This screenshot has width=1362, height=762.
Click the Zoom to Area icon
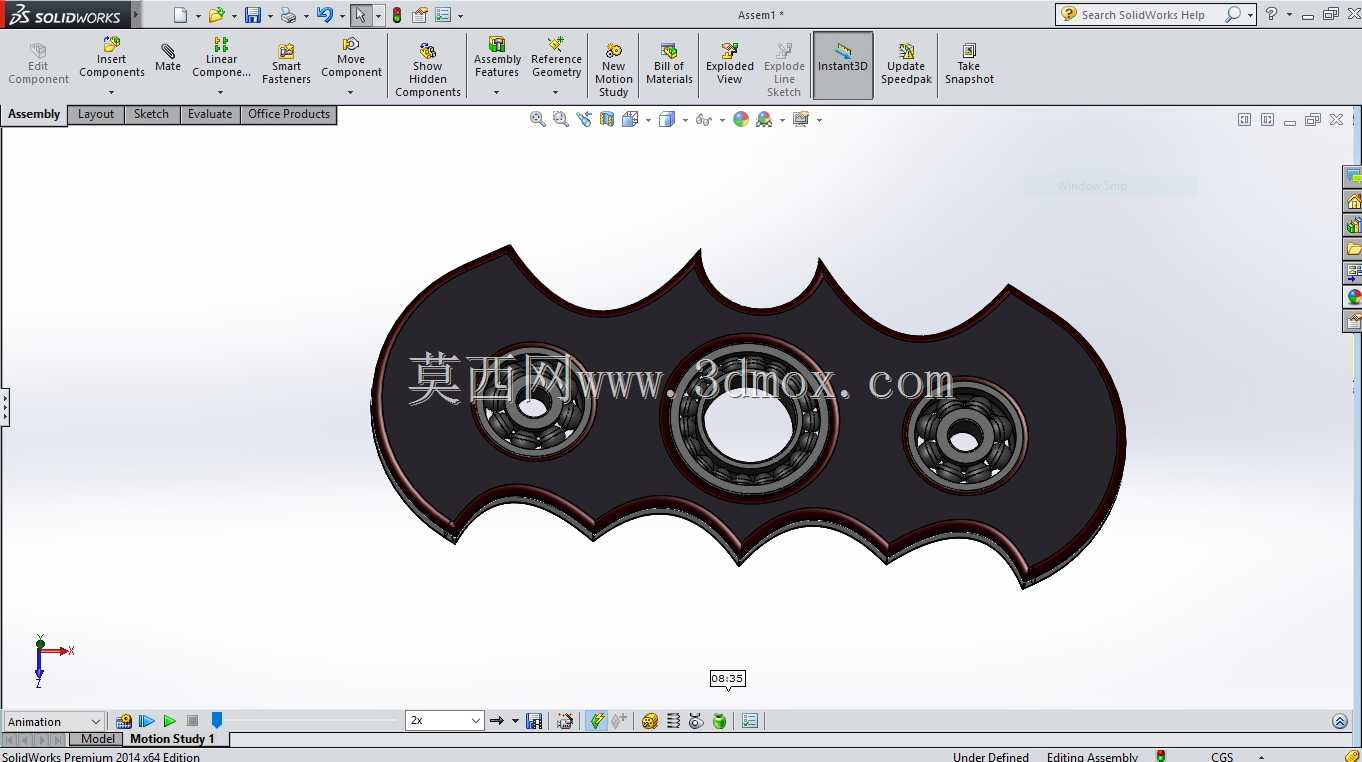(x=561, y=119)
